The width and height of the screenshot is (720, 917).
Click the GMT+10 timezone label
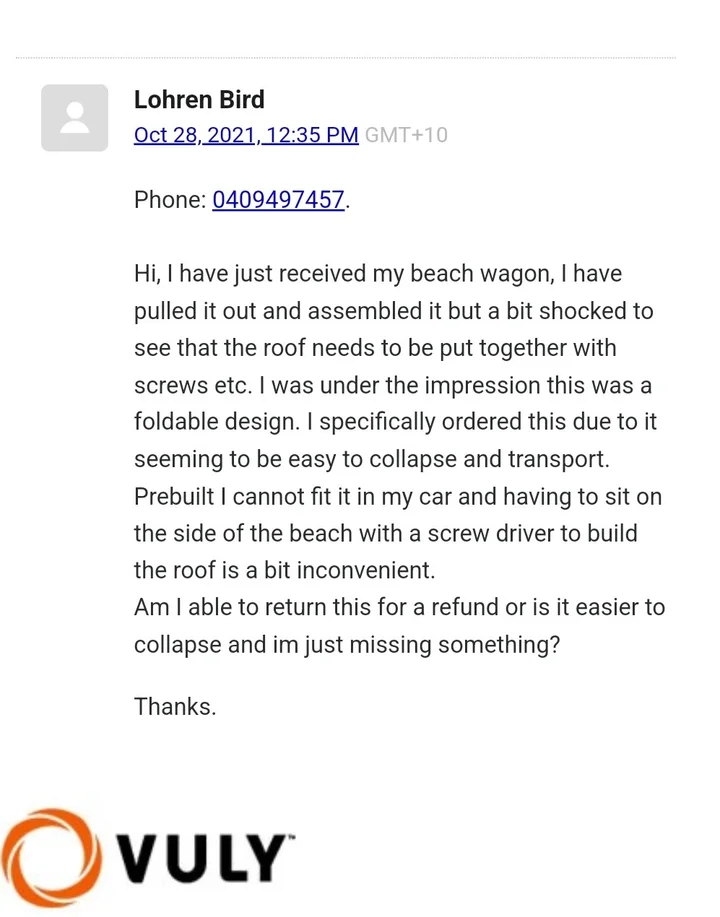[x=405, y=135]
